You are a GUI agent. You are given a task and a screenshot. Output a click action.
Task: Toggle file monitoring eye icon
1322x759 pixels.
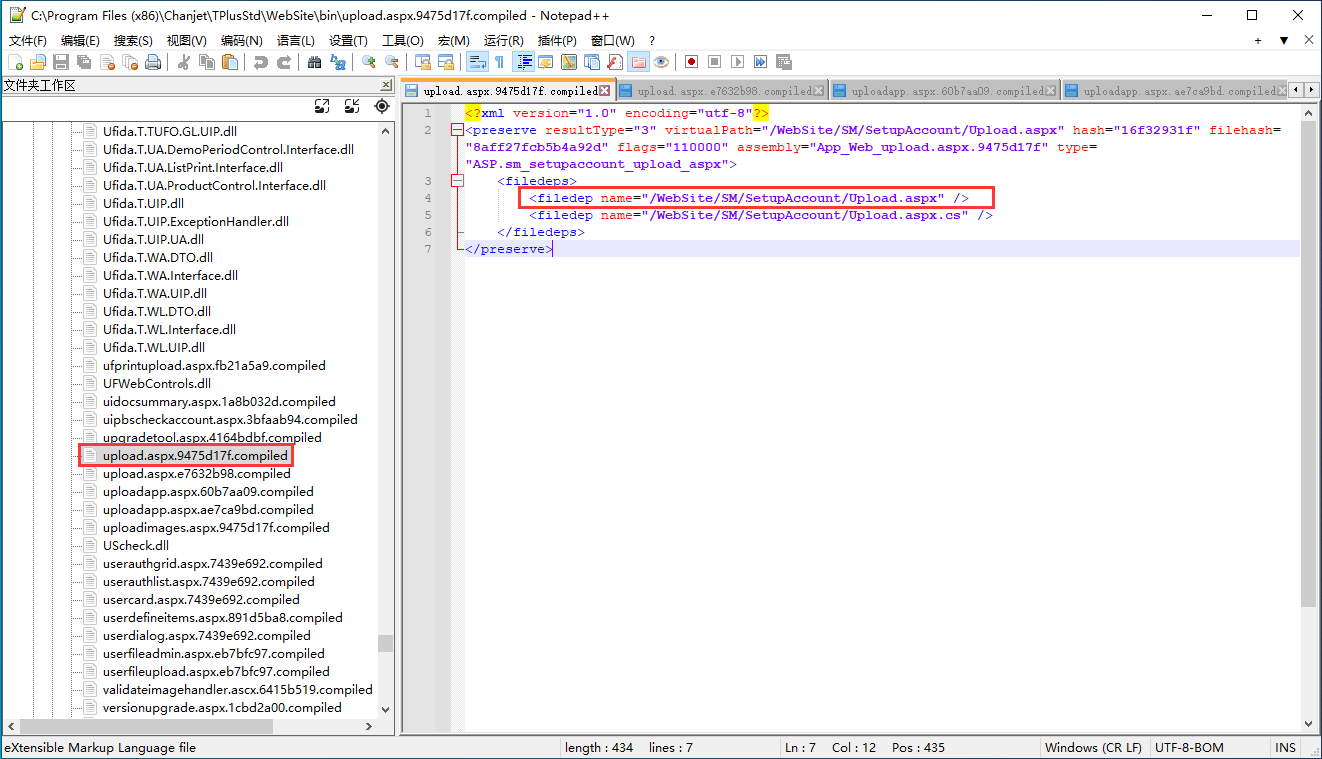[x=661, y=62]
